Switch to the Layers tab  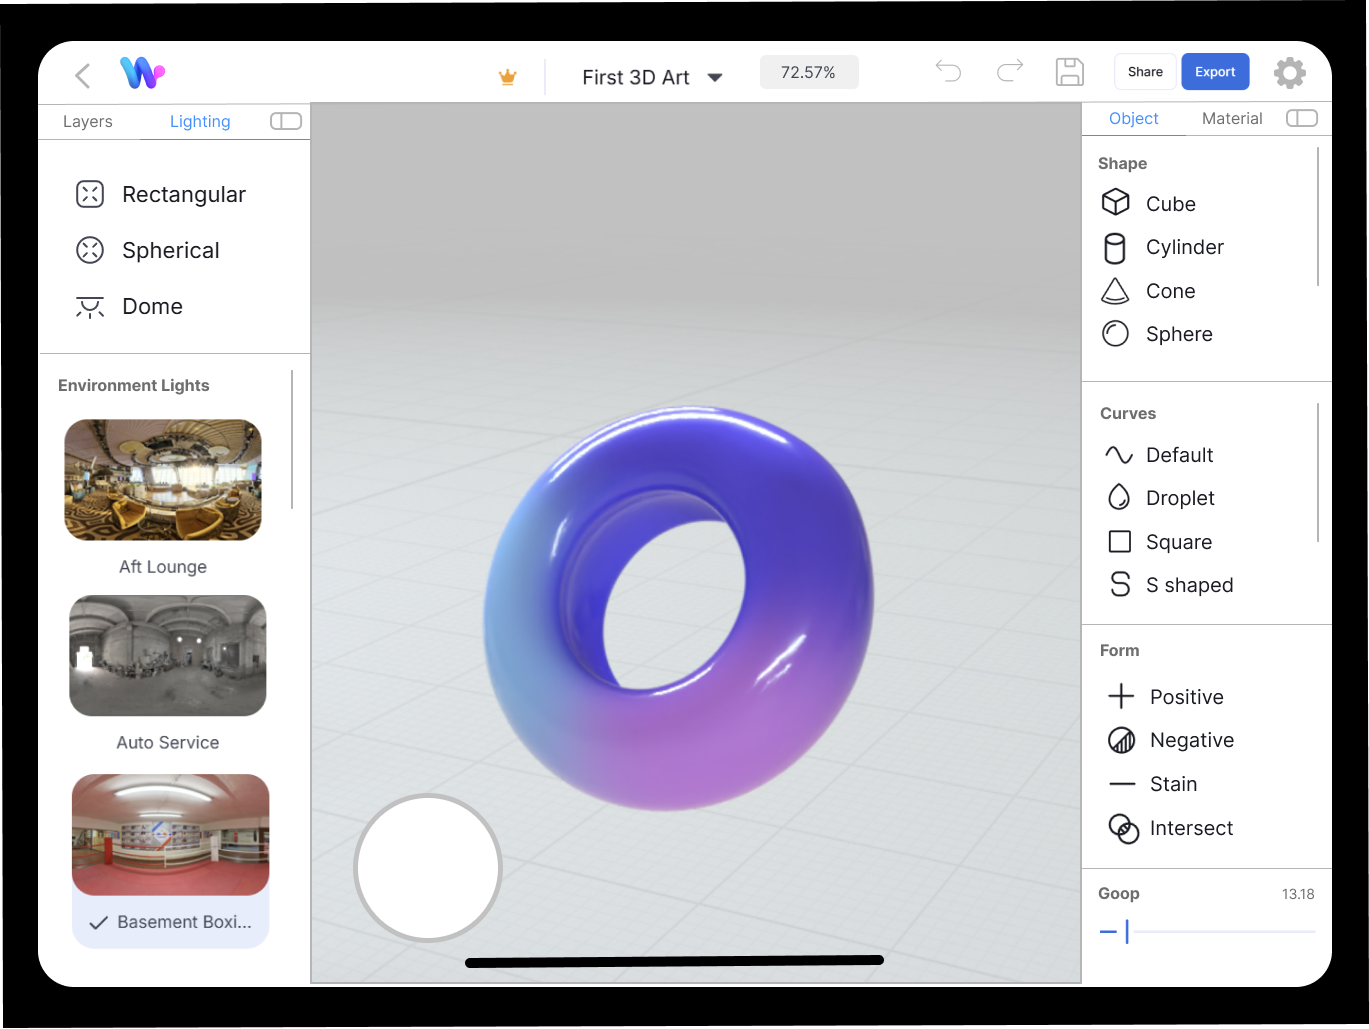tap(88, 121)
